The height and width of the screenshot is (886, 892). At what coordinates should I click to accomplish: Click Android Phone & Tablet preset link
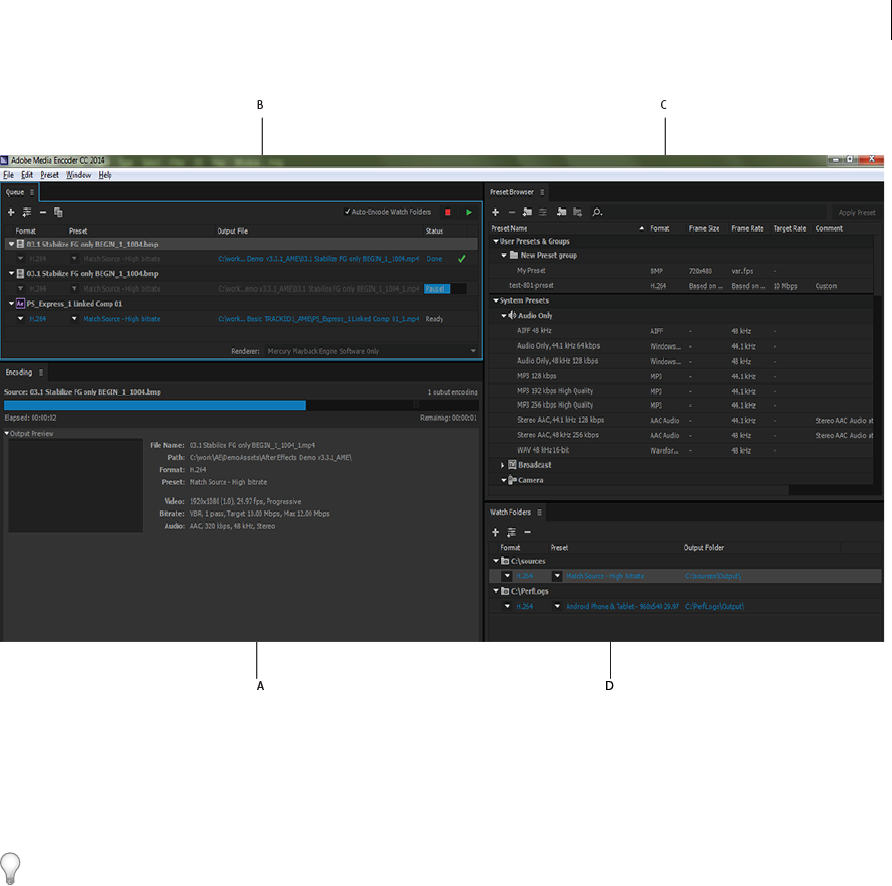[622, 607]
